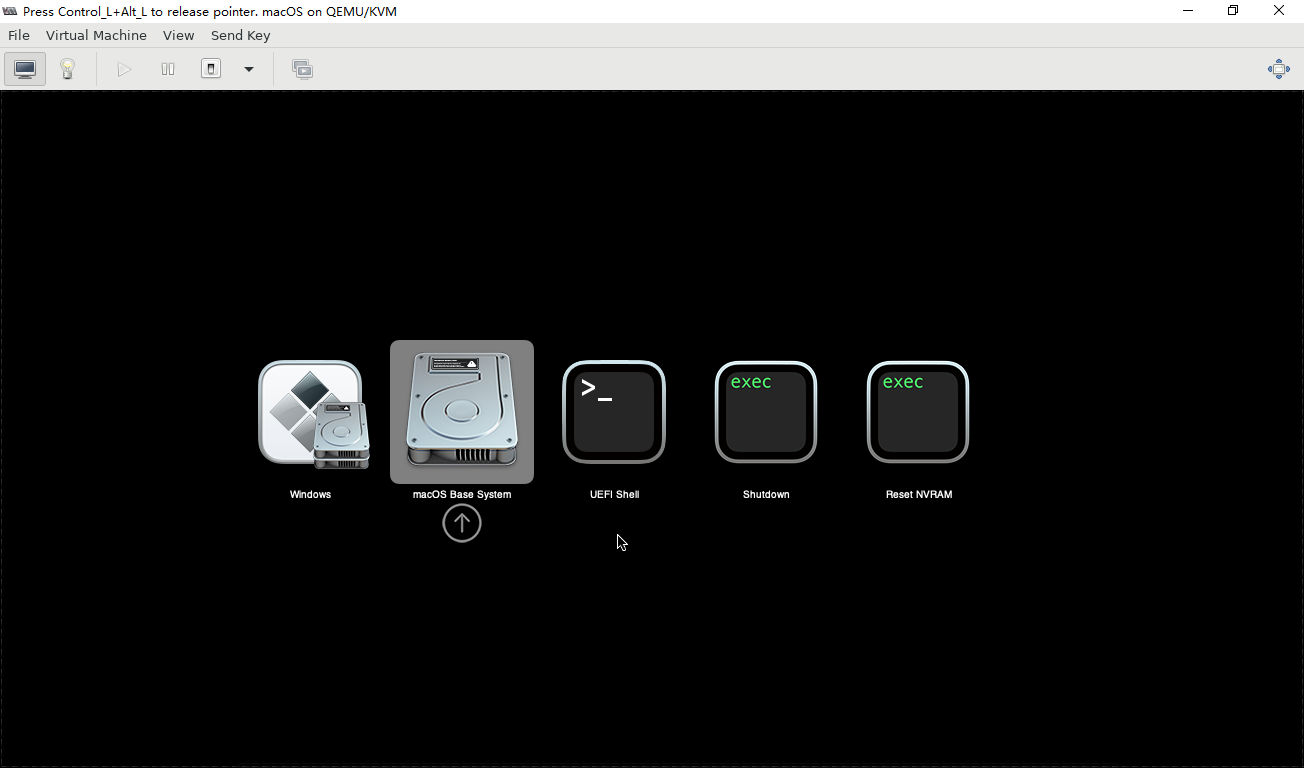Click the up-arrow circle under macOS Base System
Viewport: 1304px width, 768px height.
click(x=462, y=523)
